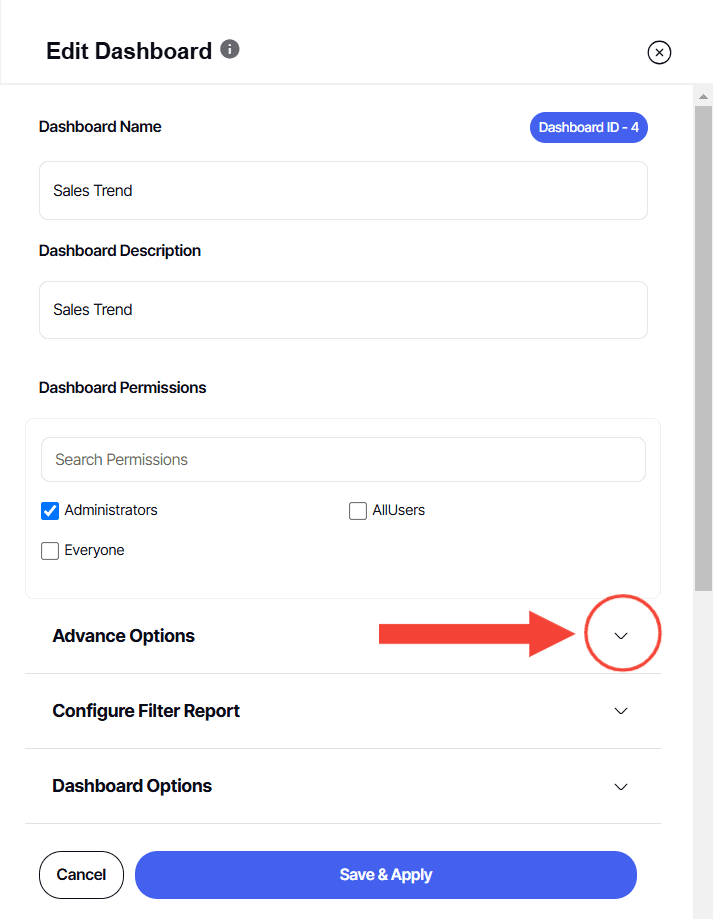Click the Cancel button

click(x=81, y=874)
